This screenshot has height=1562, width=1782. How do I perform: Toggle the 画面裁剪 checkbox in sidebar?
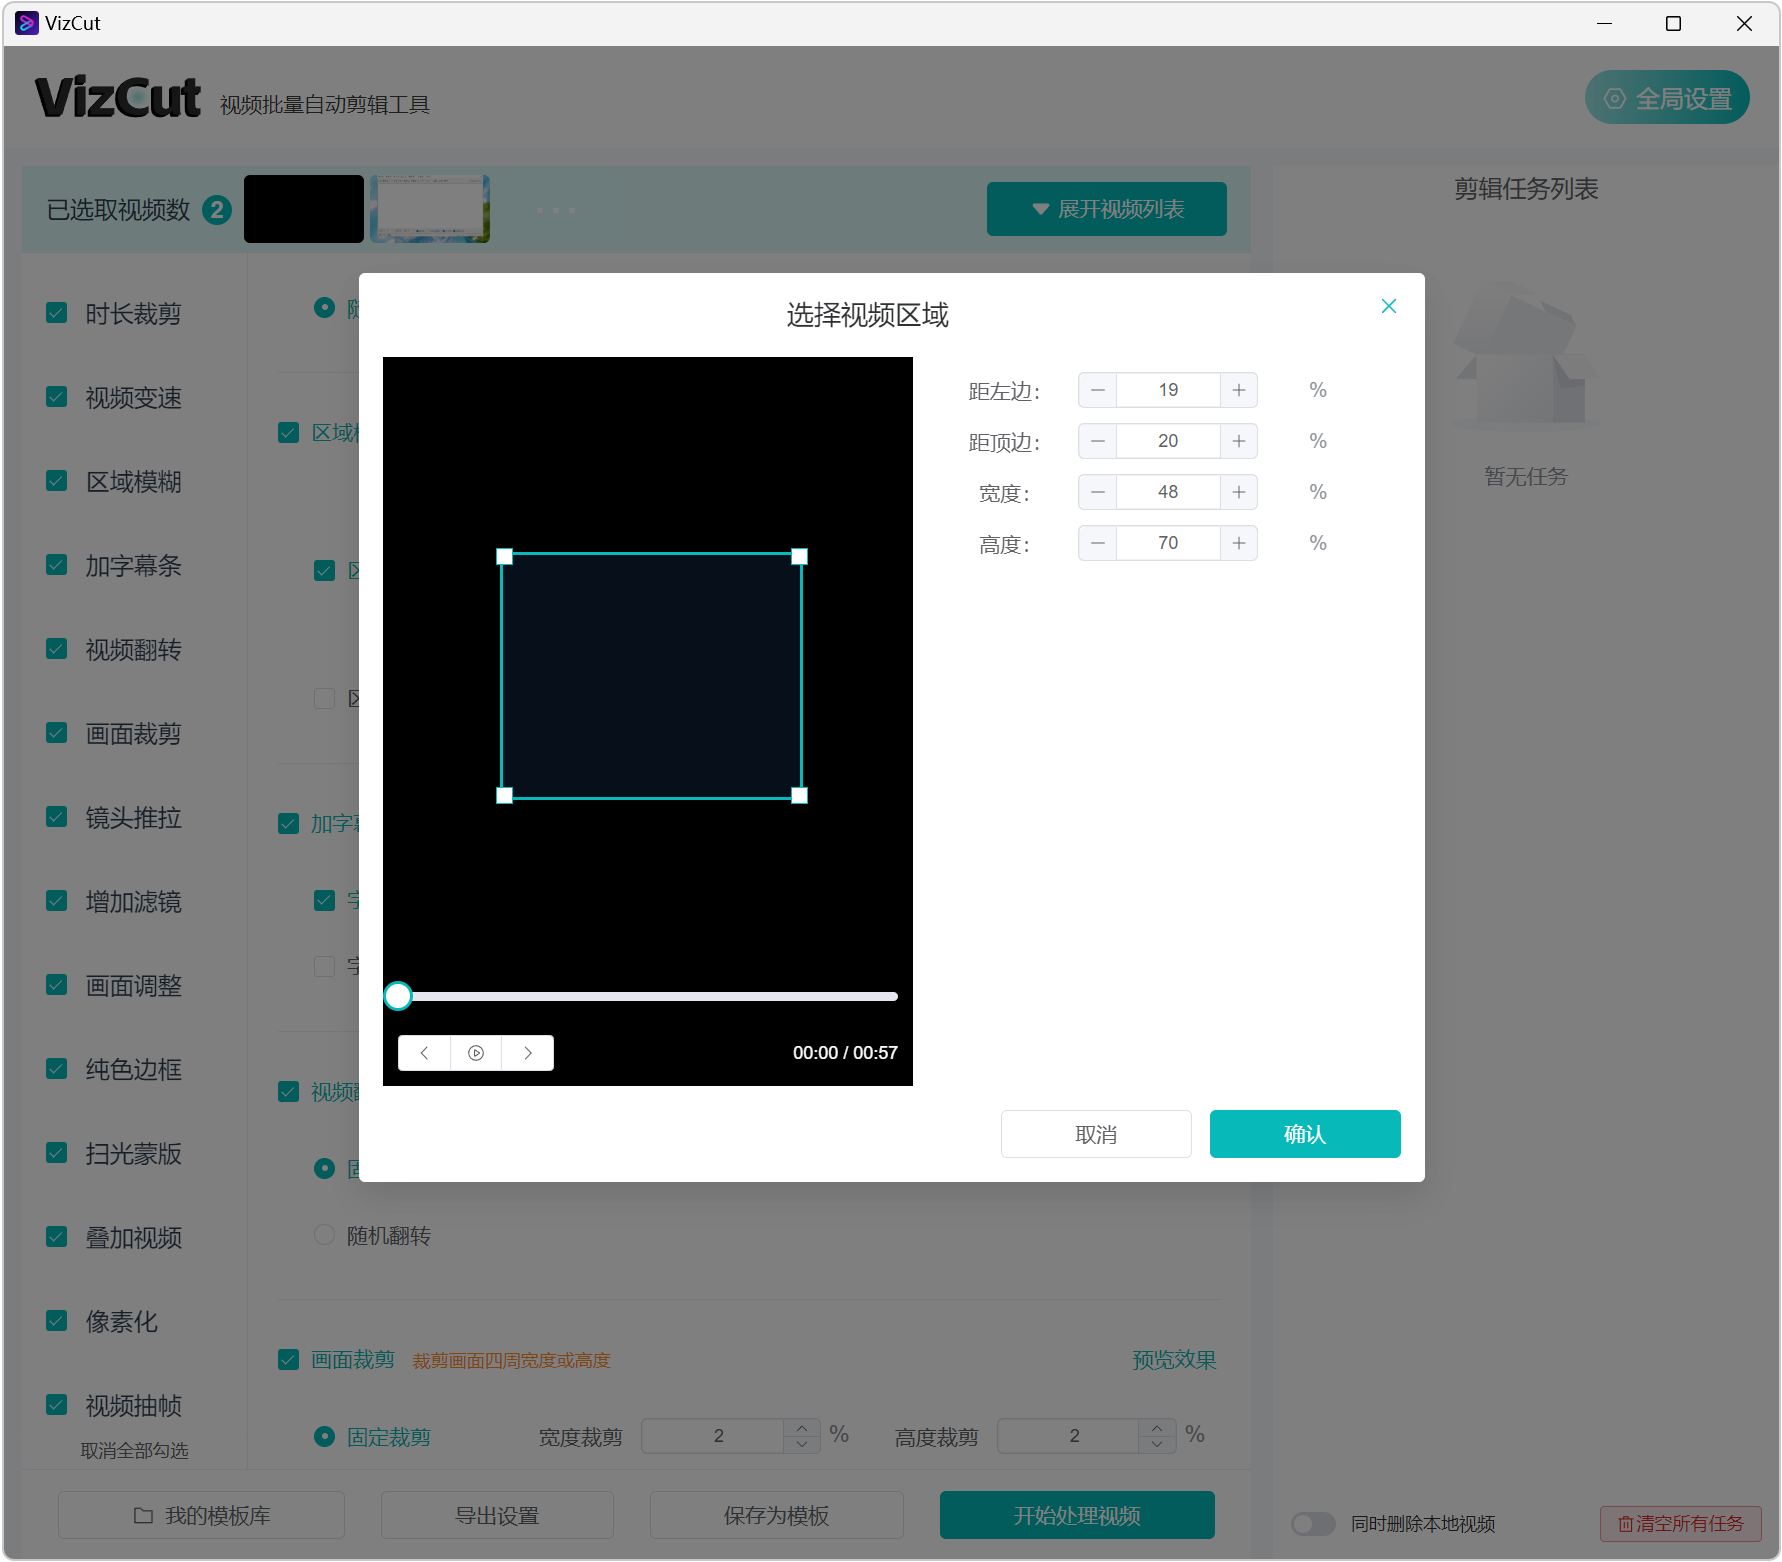coord(57,733)
